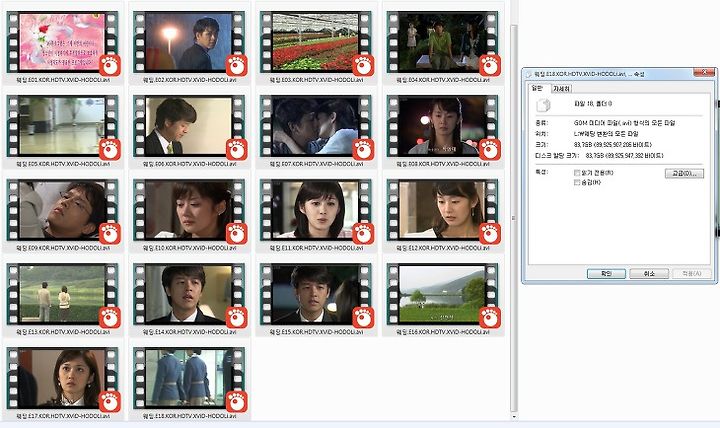This screenshot has height=428, width=720.
Task: Select the 웨딩.E15 video file thumbnail
Action: click(316, 295)
